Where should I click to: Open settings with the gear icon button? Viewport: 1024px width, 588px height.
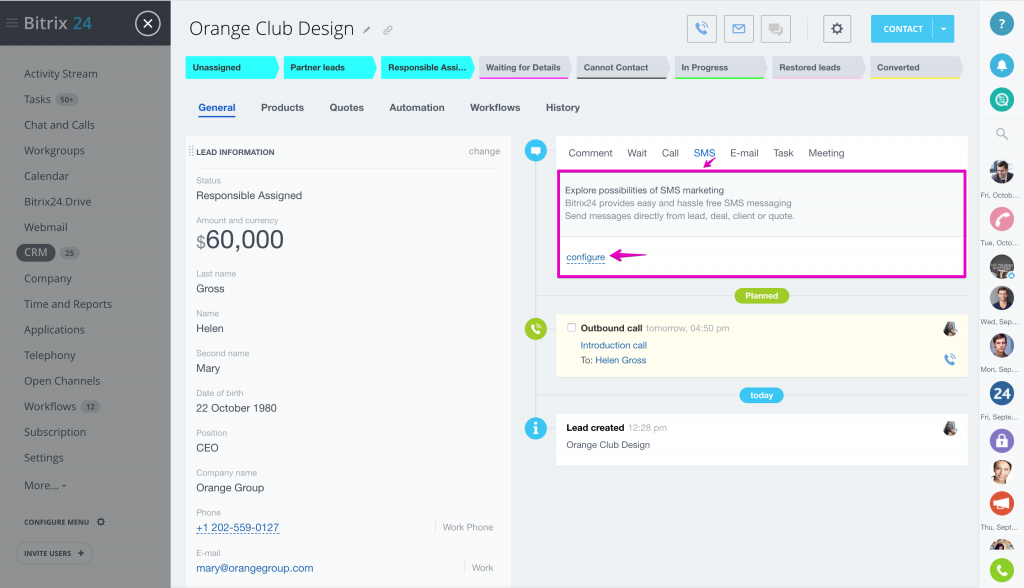pos(837,29)
